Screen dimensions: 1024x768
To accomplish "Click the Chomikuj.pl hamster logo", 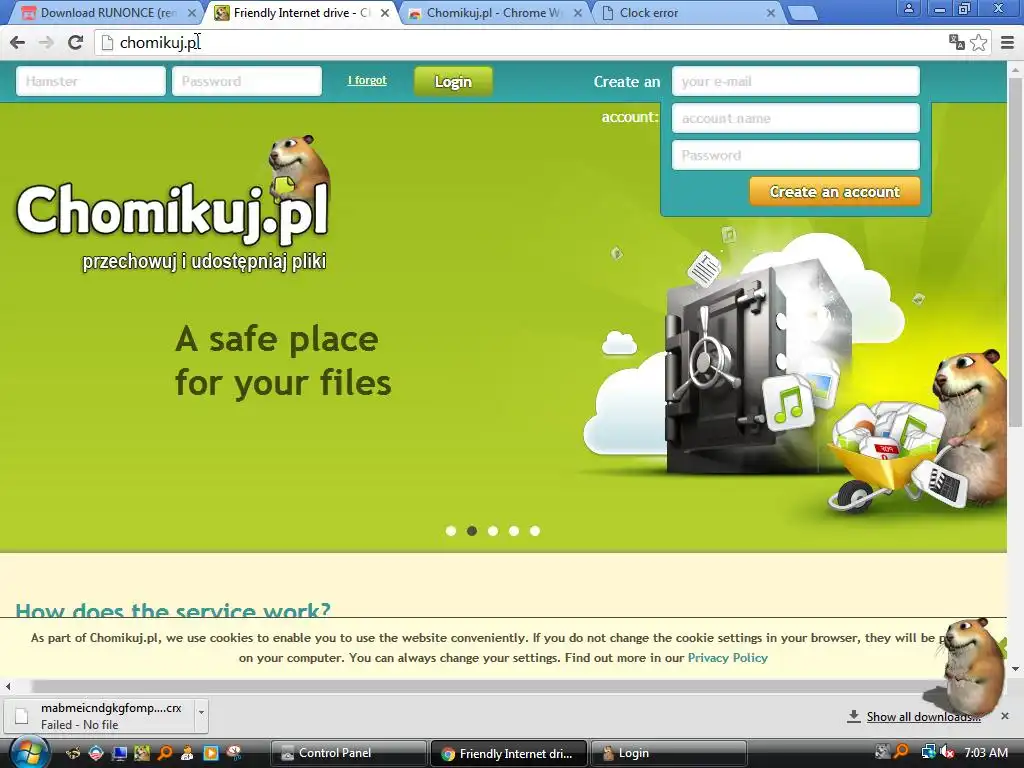I will coord(172,202).
